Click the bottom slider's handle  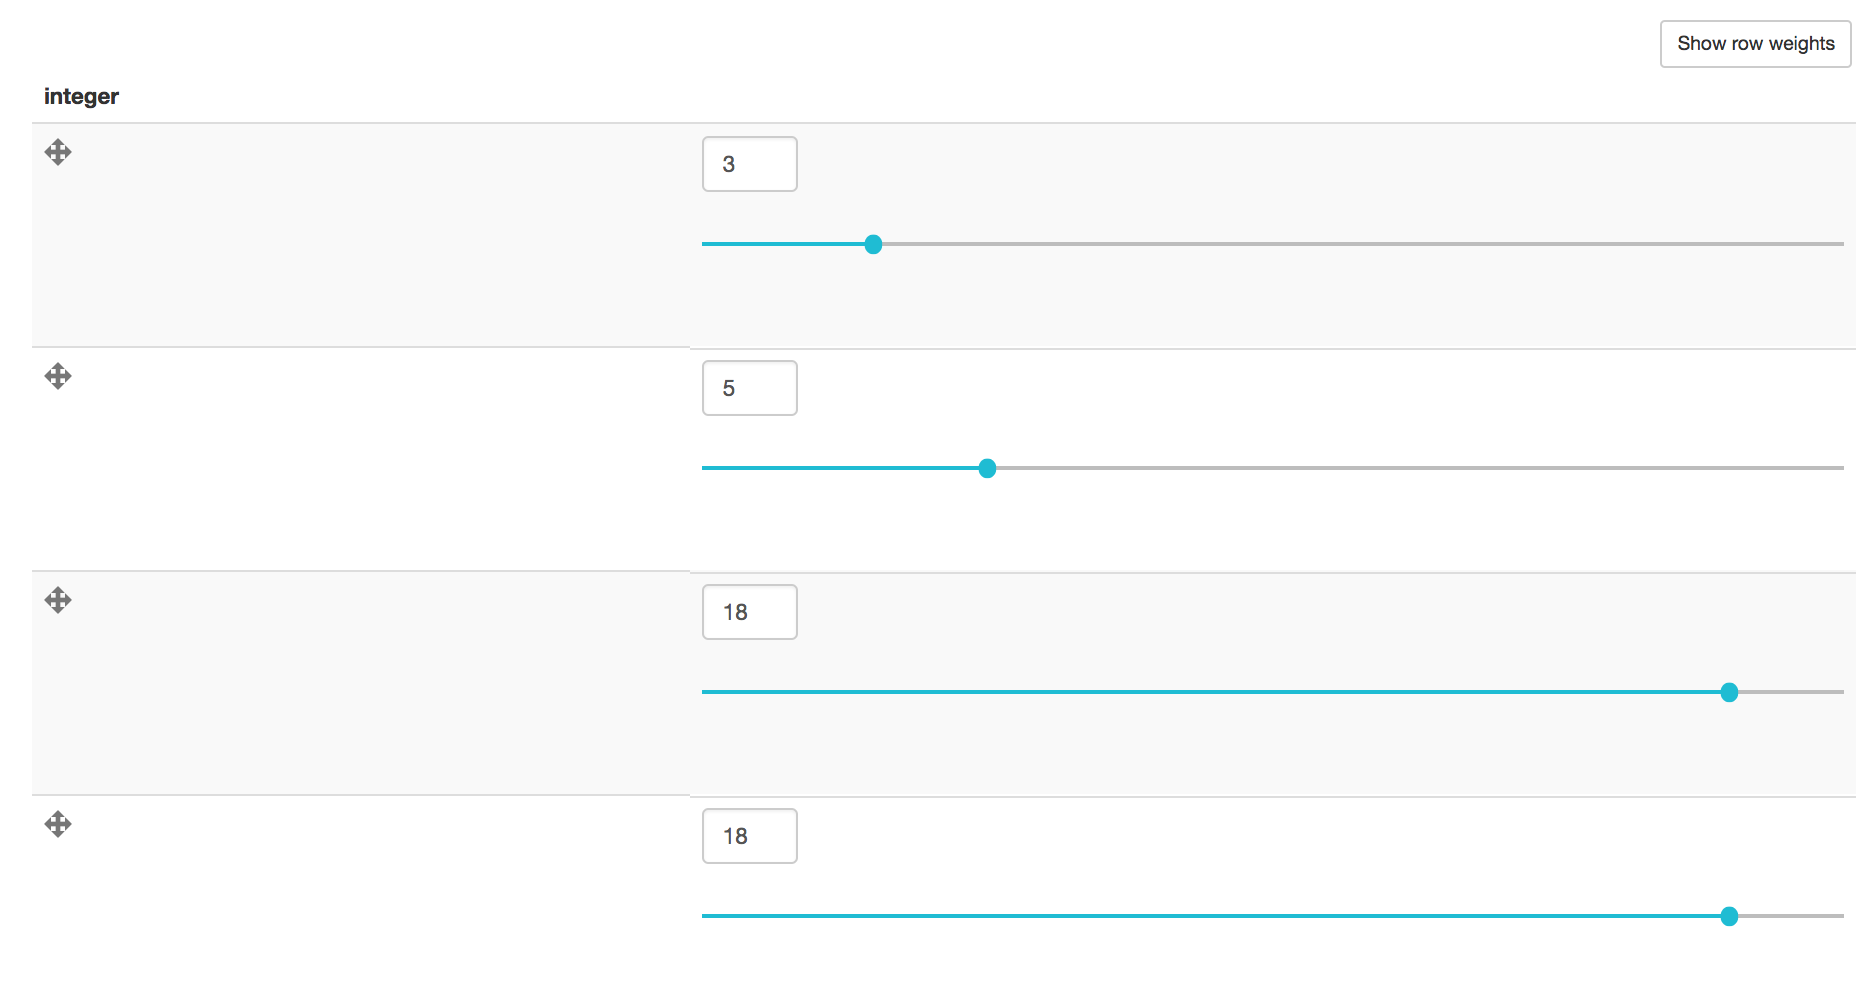1729,915
